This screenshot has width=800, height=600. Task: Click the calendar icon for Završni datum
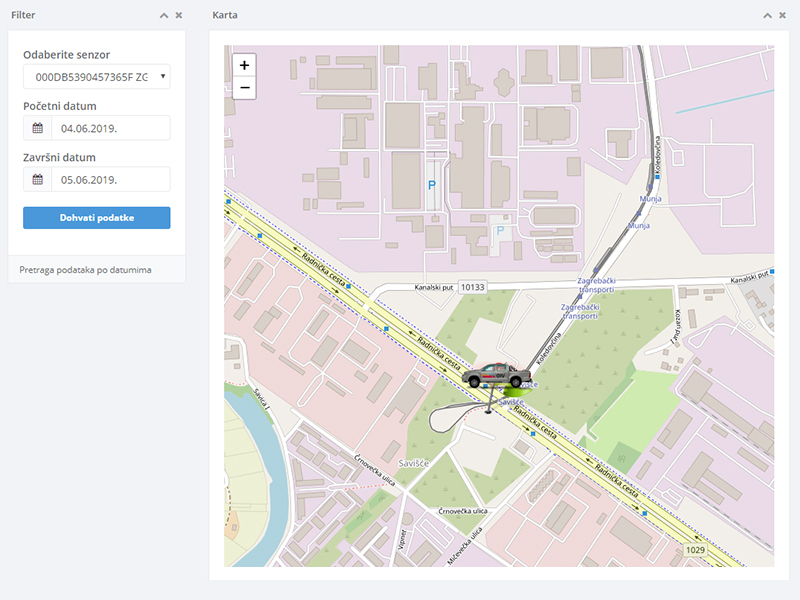[38, 179]
